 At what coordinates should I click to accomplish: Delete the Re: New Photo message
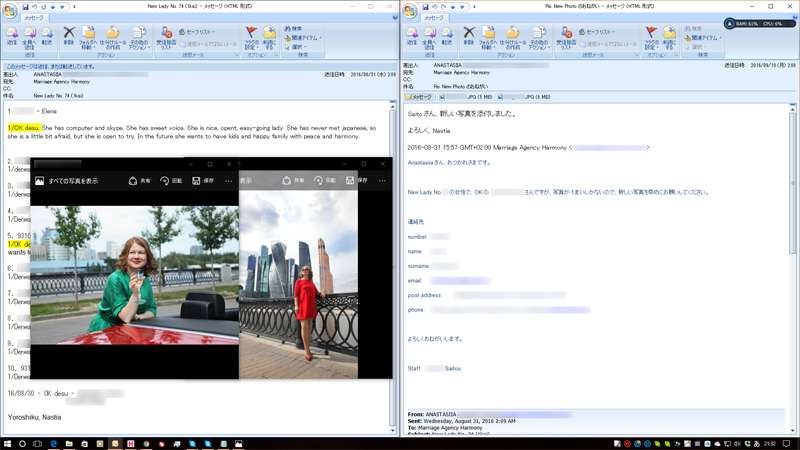469,36
